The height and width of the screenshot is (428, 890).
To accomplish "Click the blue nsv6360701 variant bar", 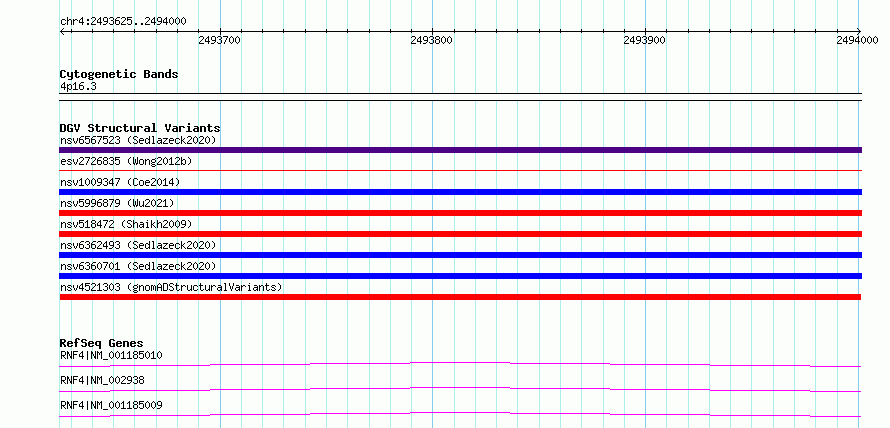I will click(x=460, y=276).
